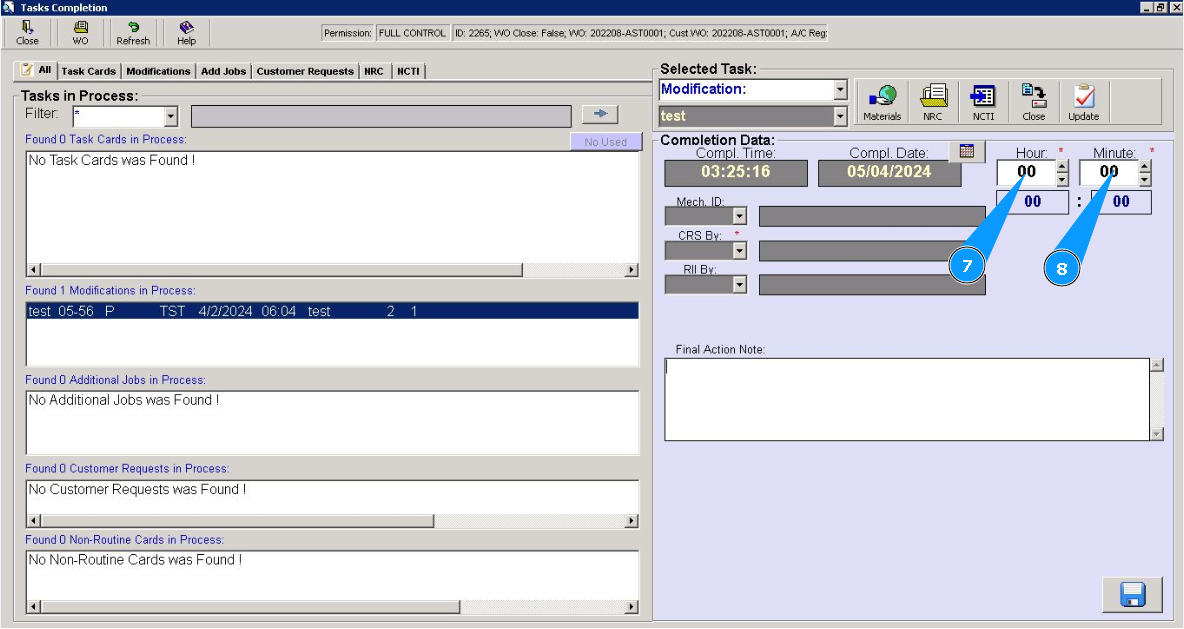The width and height of the screenshot is (1184, 629).
Task: Click the floppy disk save icon
Action: click(x=1132, y=594)
